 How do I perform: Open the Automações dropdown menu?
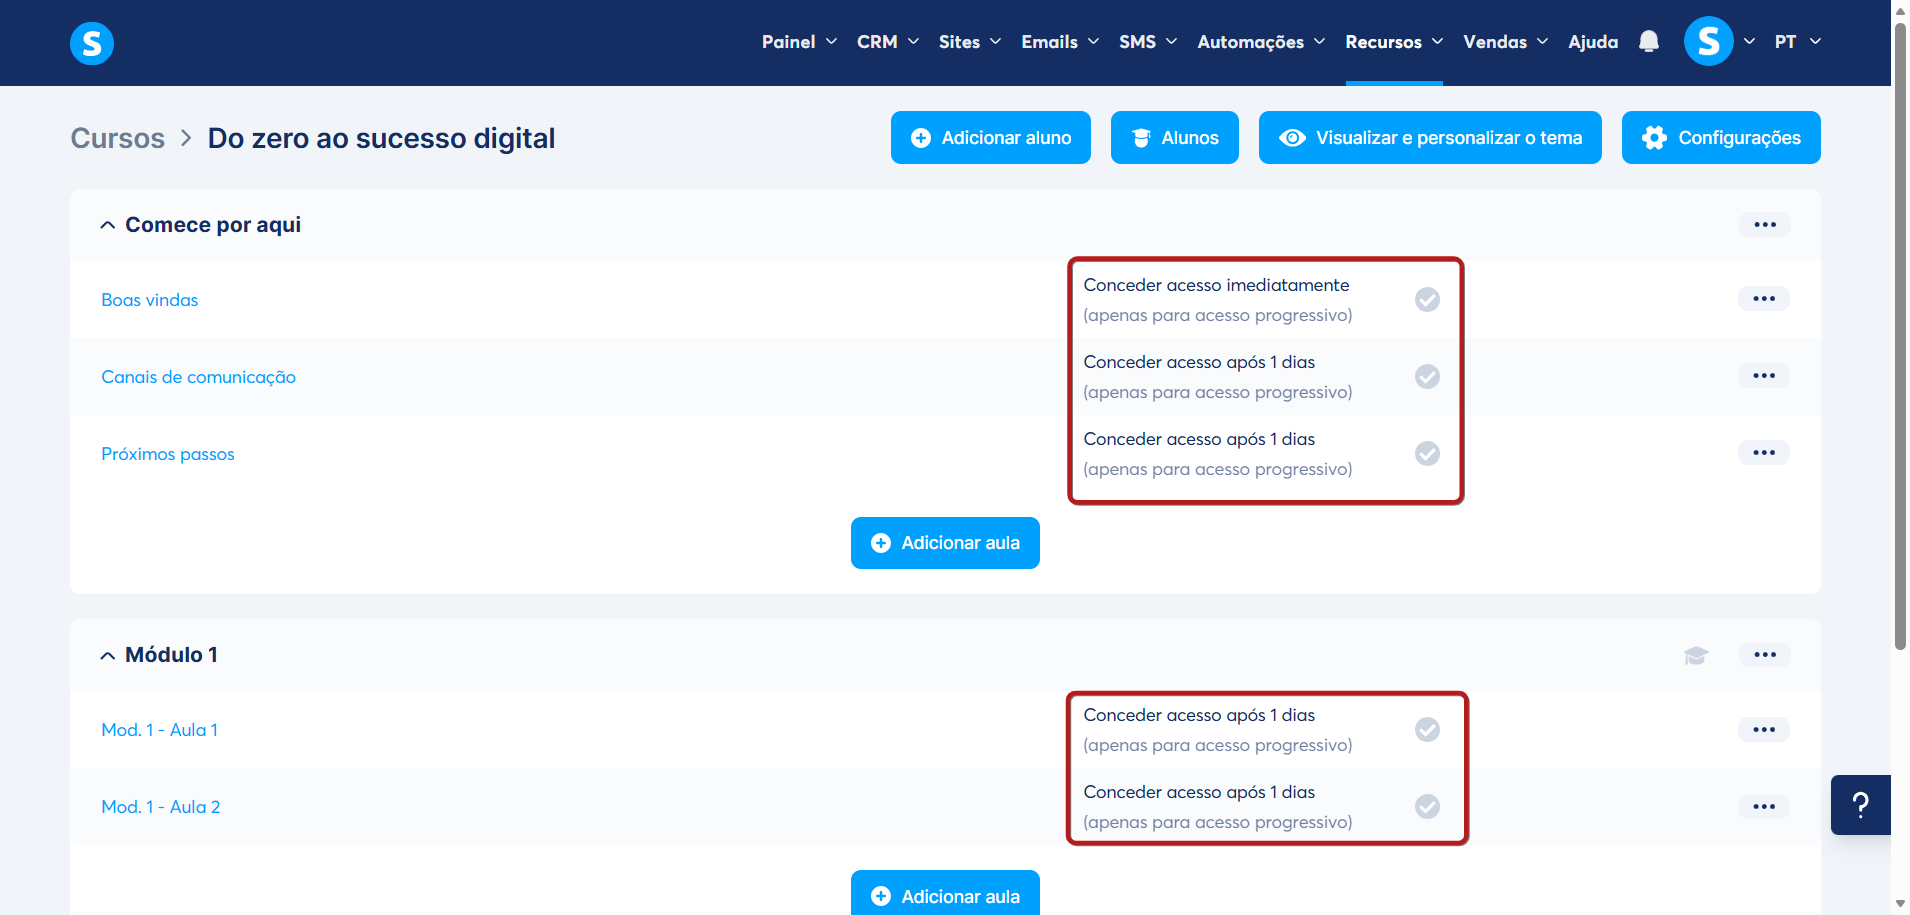pyautogui.click(x=1261, y=42)
